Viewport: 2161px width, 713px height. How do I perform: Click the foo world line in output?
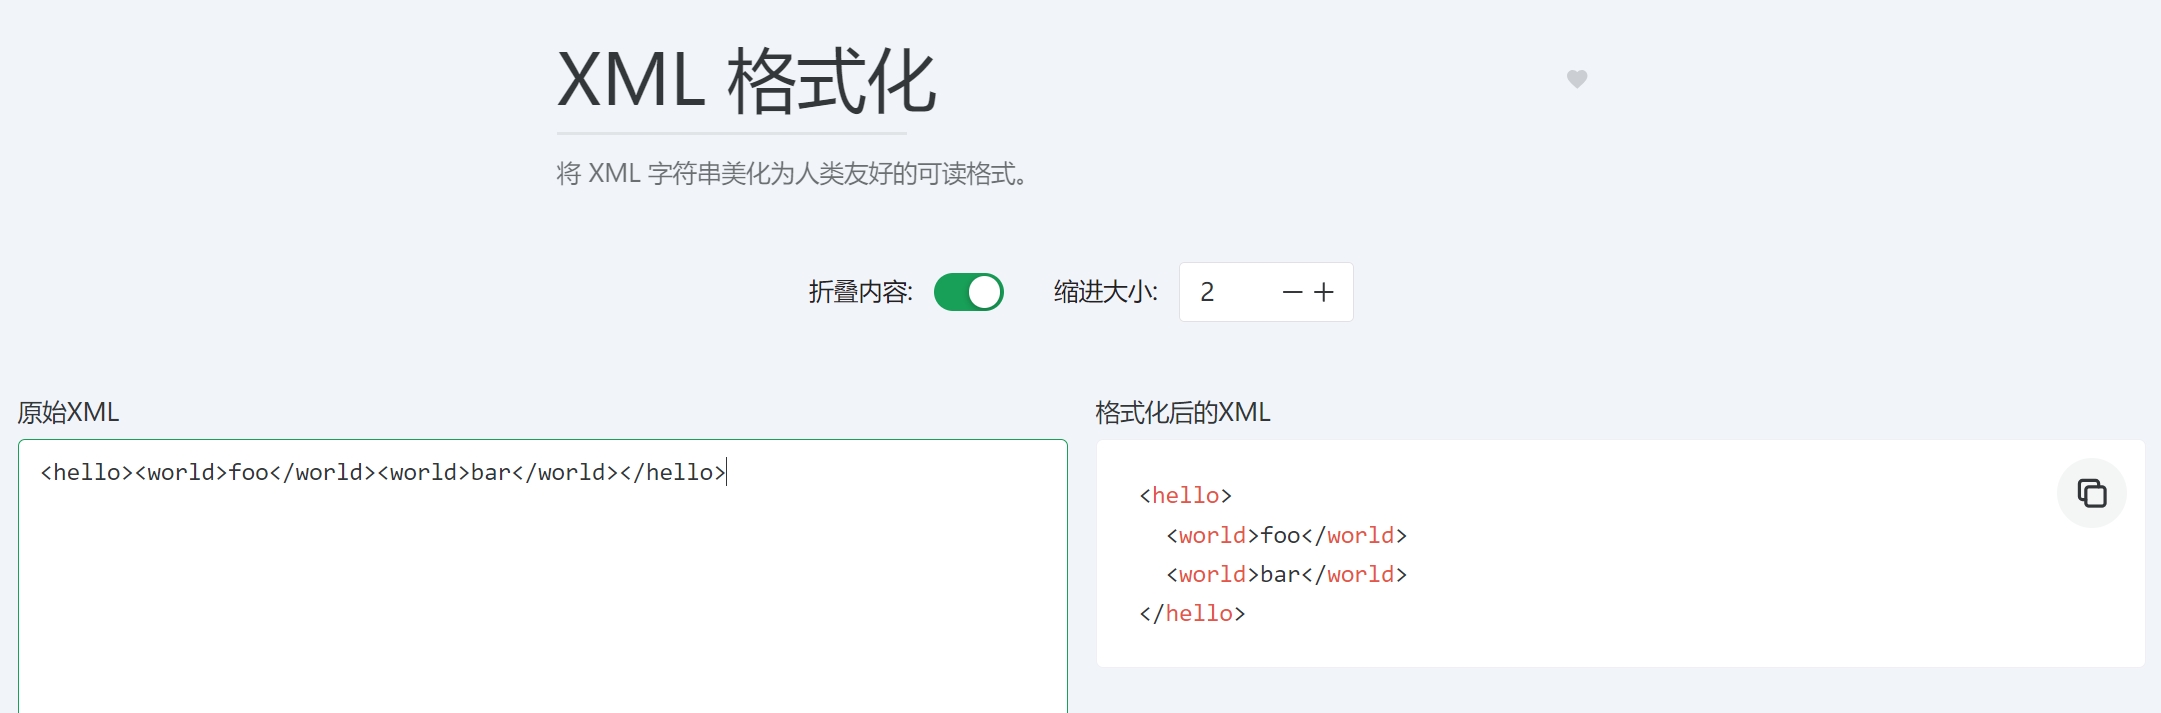tap(1287, 536)
